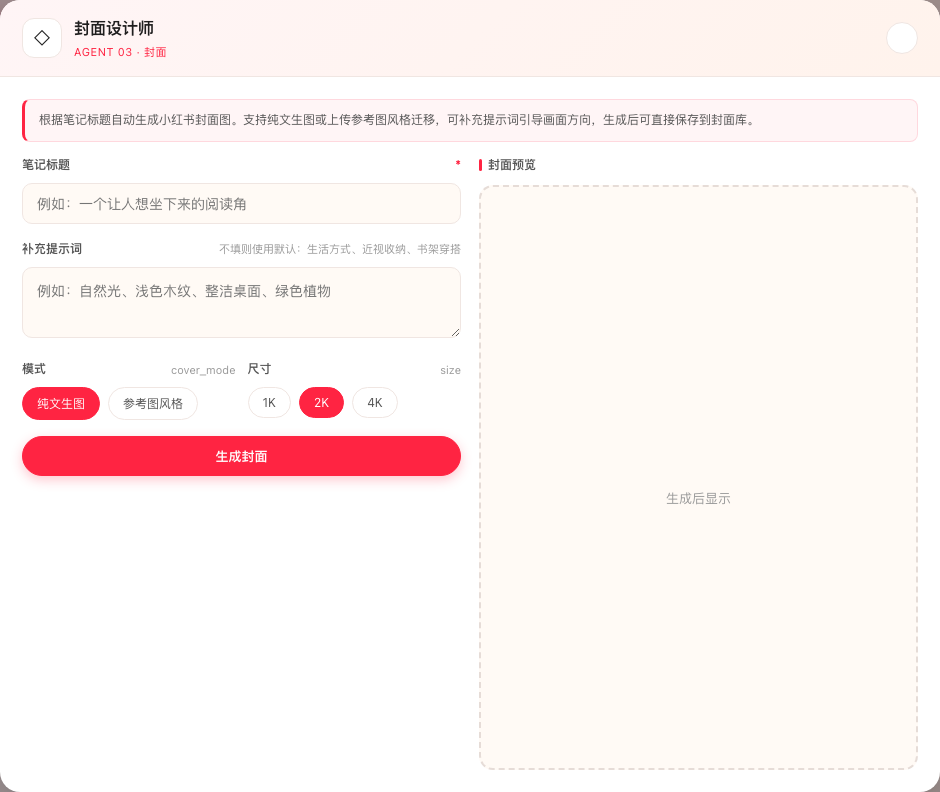The image size is (940, 792).
Task: Click the default hint 不填则使用默认 text
Action: click(x=340, y=249)
